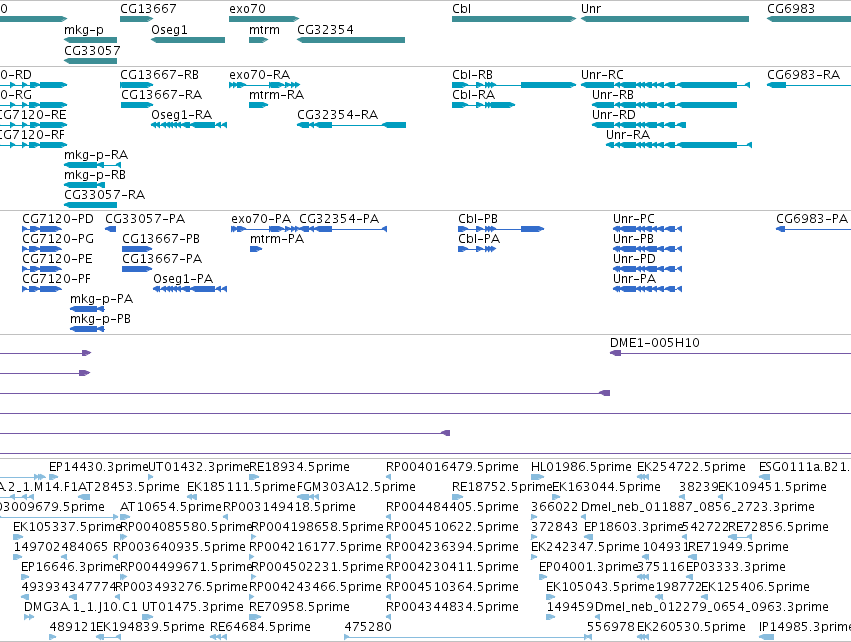Open the CG6983-RA transcript label

[x=803, y=75]
